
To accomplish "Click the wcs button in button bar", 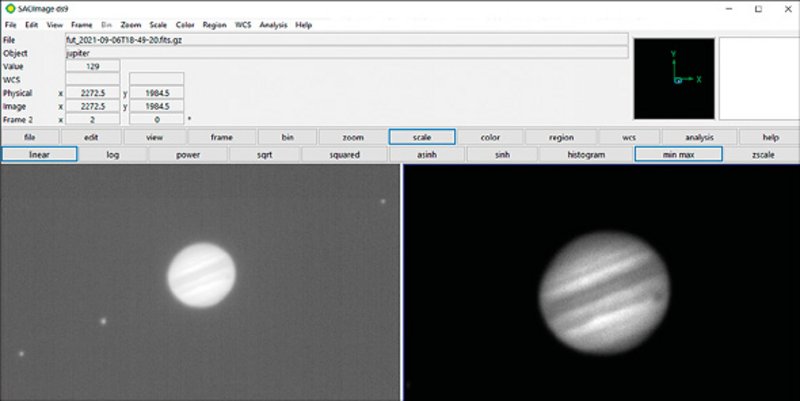I will tap(629, 137).
